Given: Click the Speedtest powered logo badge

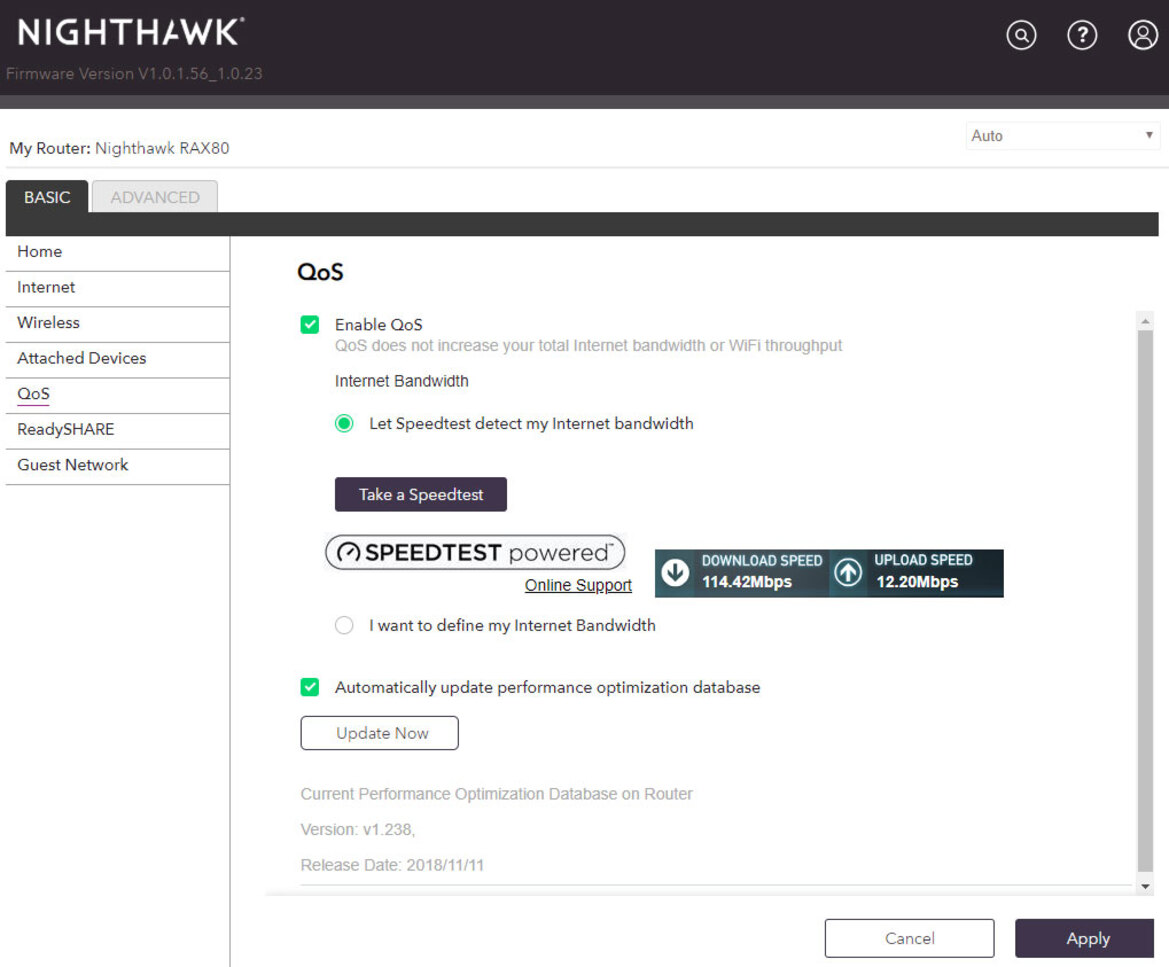Looking at the screenshot, I should point(475,552).
